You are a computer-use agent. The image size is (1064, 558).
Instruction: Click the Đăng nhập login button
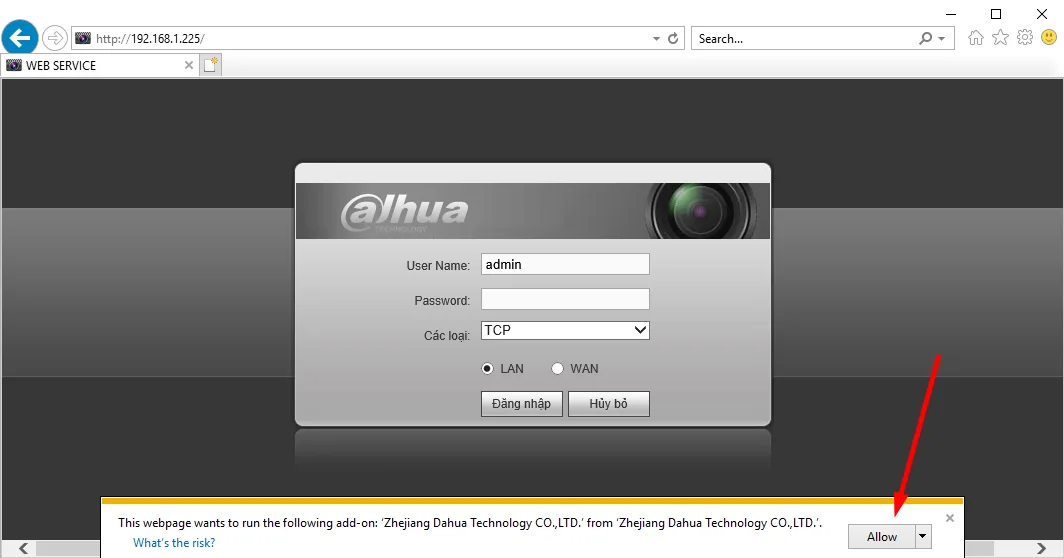click(x=522, y=404)
